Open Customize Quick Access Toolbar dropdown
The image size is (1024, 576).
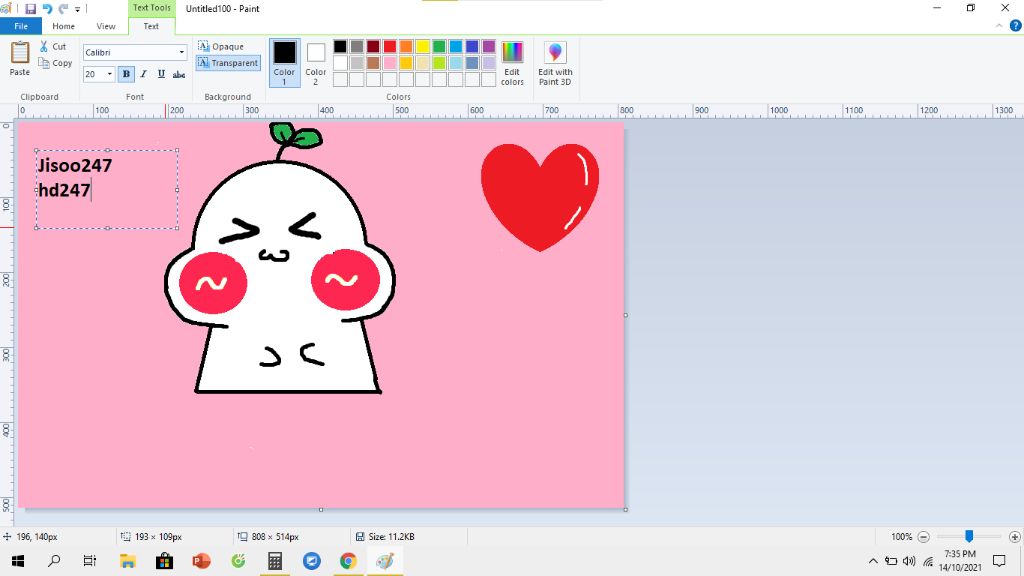[x=77, y=9]
